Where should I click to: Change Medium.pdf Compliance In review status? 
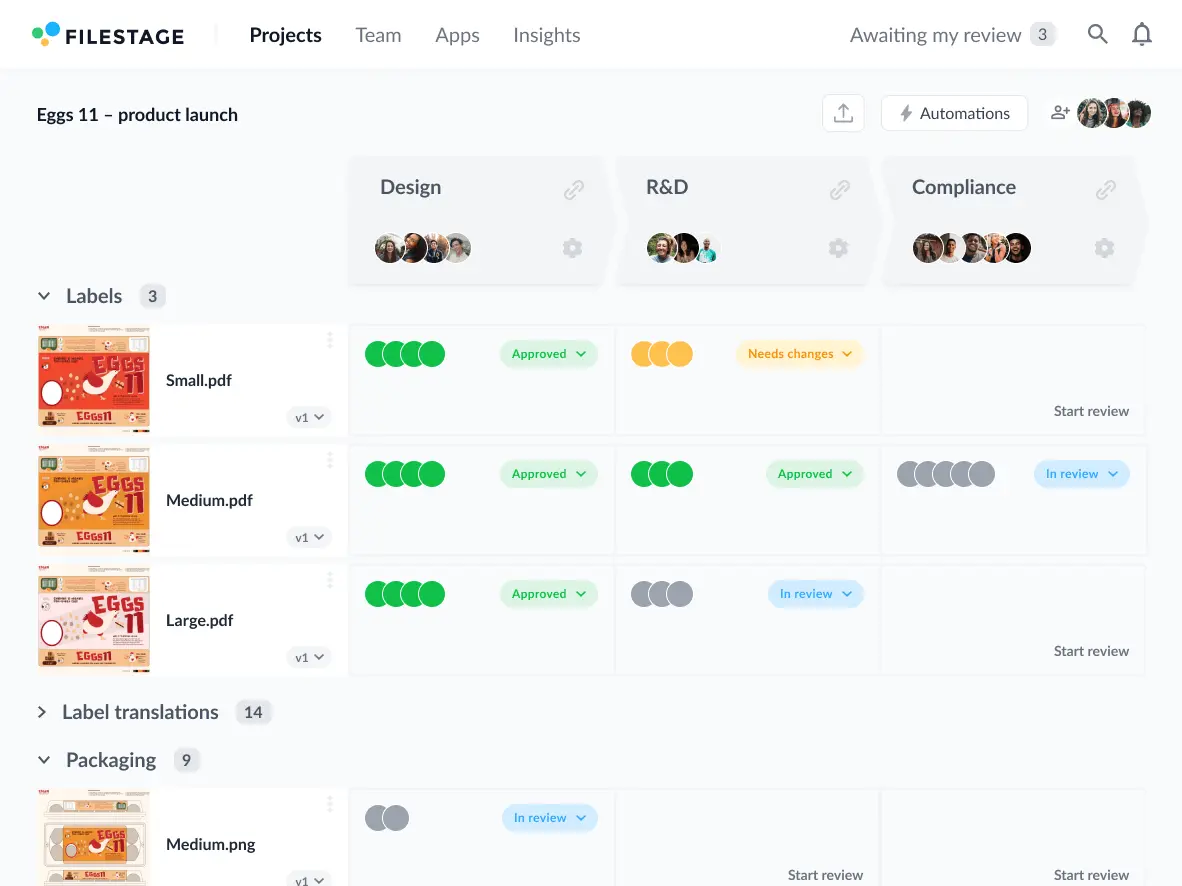click(1081, 474)
